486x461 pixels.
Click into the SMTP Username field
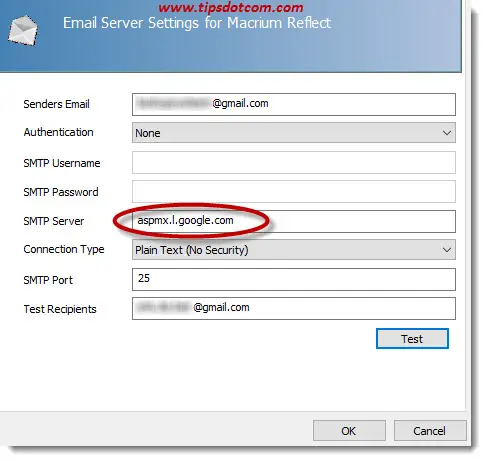point(294,163)
